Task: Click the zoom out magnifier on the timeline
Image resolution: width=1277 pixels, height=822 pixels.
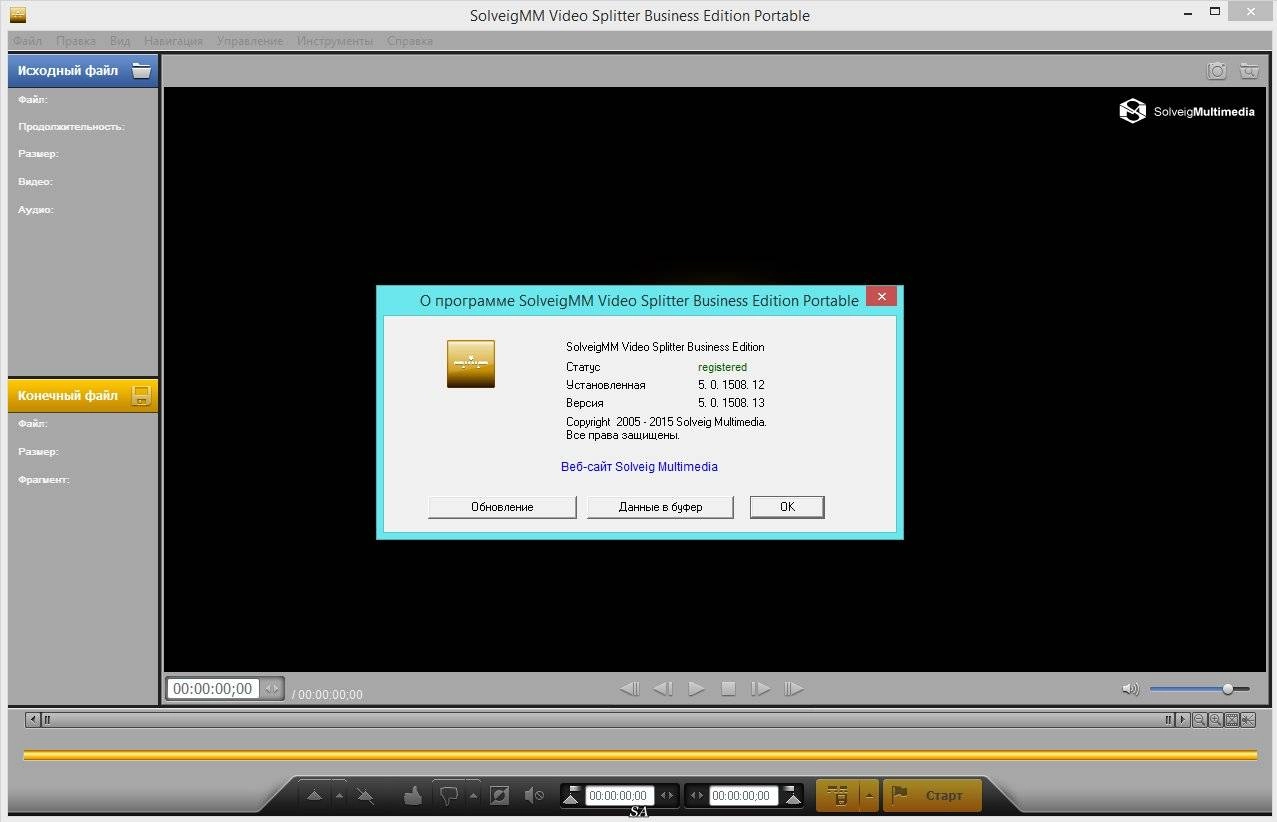Action: pos(1199,720)
